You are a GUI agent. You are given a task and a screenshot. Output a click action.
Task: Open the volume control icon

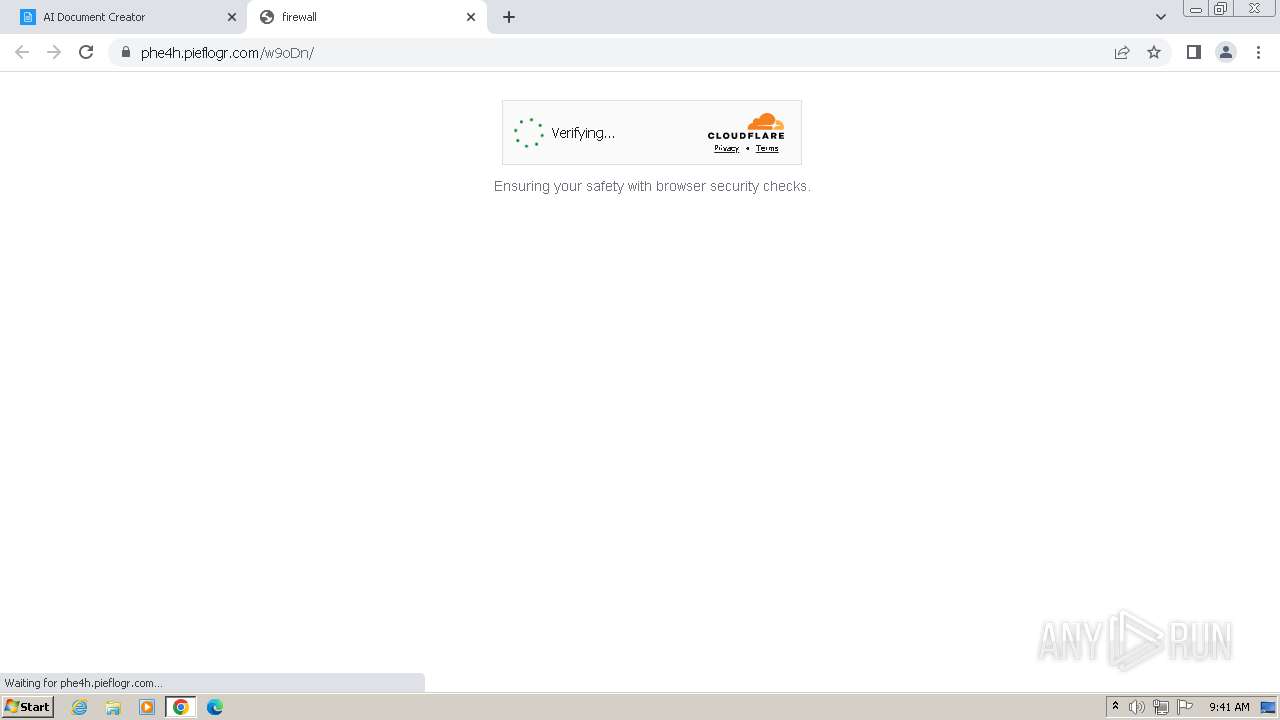click(x=1137, y=707)
